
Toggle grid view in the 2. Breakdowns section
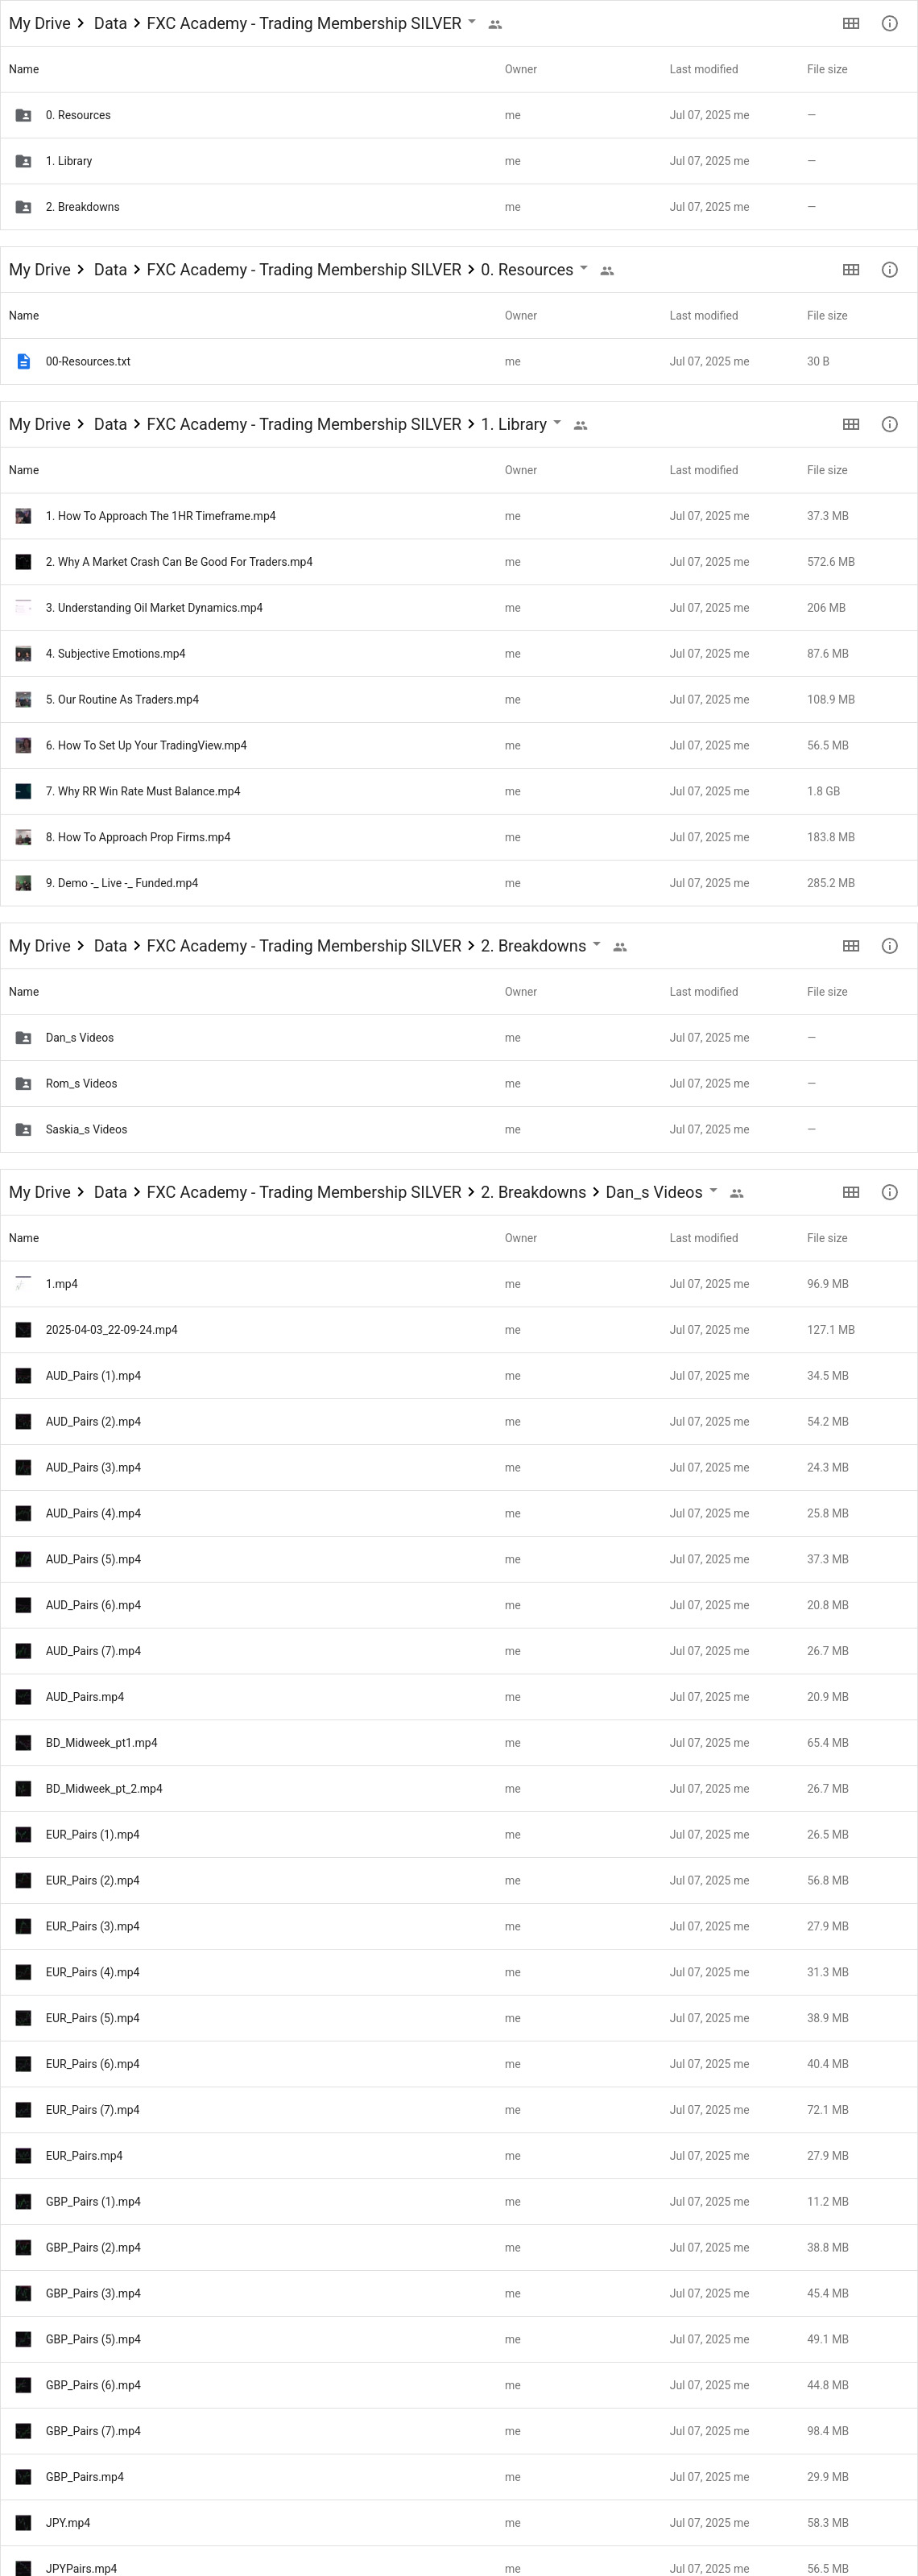[x=850, y=946]
